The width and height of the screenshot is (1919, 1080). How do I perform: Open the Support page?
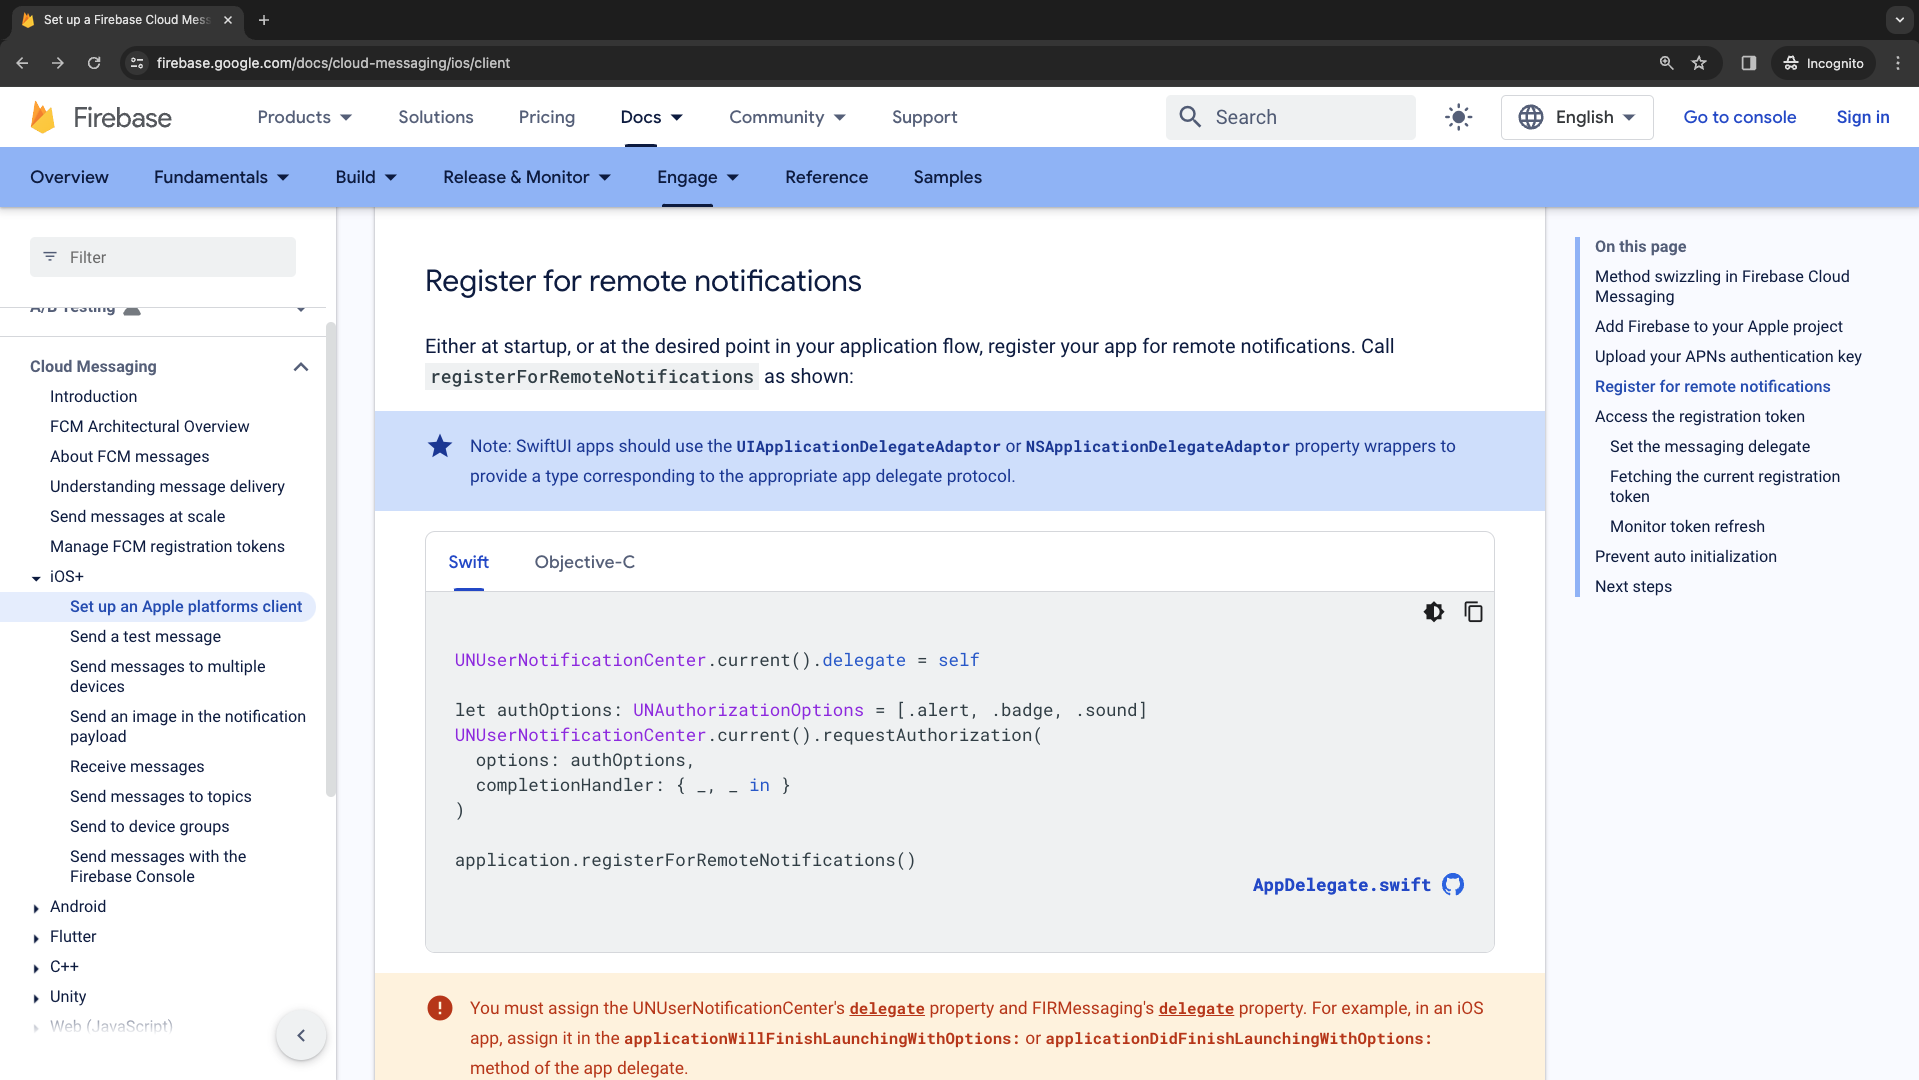pyautogui.click(x=925, y=117)
